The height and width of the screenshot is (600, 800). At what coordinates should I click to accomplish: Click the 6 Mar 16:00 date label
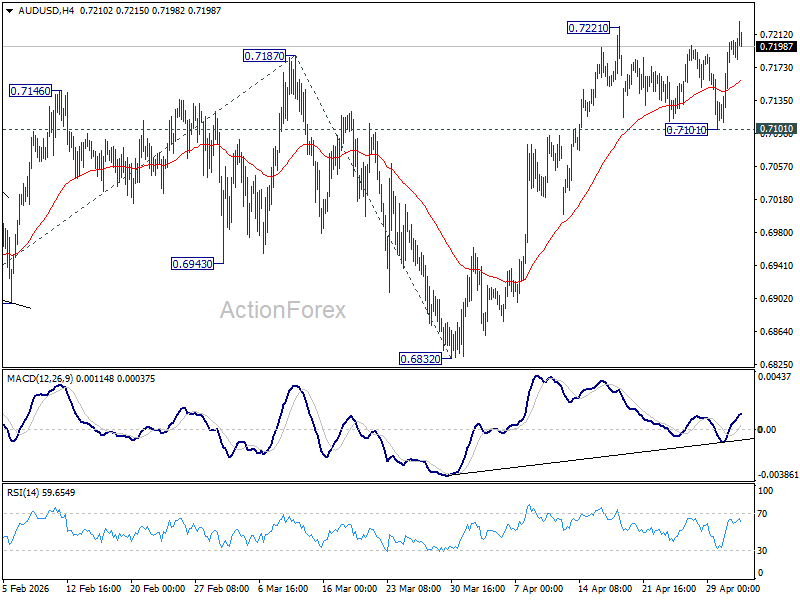[283, 589]
